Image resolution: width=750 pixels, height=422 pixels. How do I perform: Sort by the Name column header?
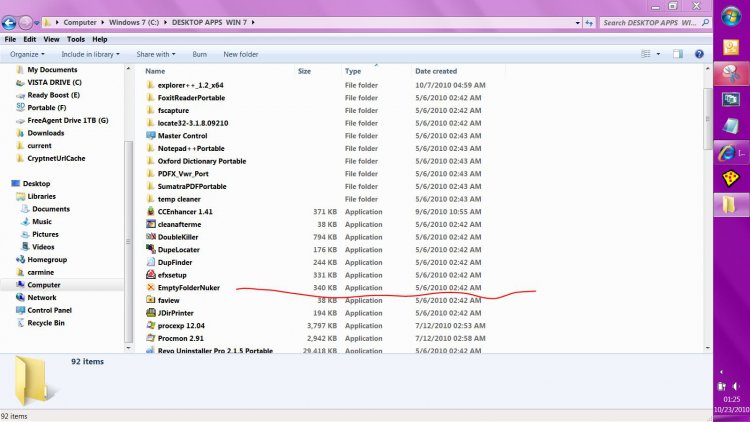[x=155, y=71]
